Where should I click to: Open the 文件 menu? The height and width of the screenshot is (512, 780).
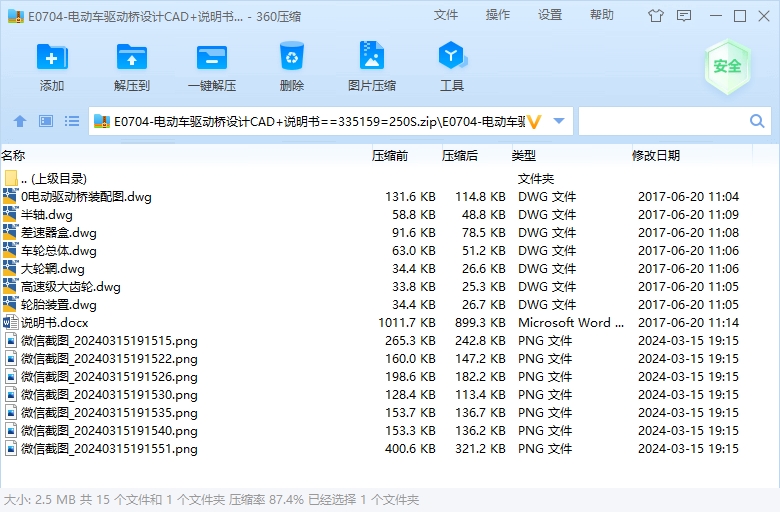tap(446, 15)
